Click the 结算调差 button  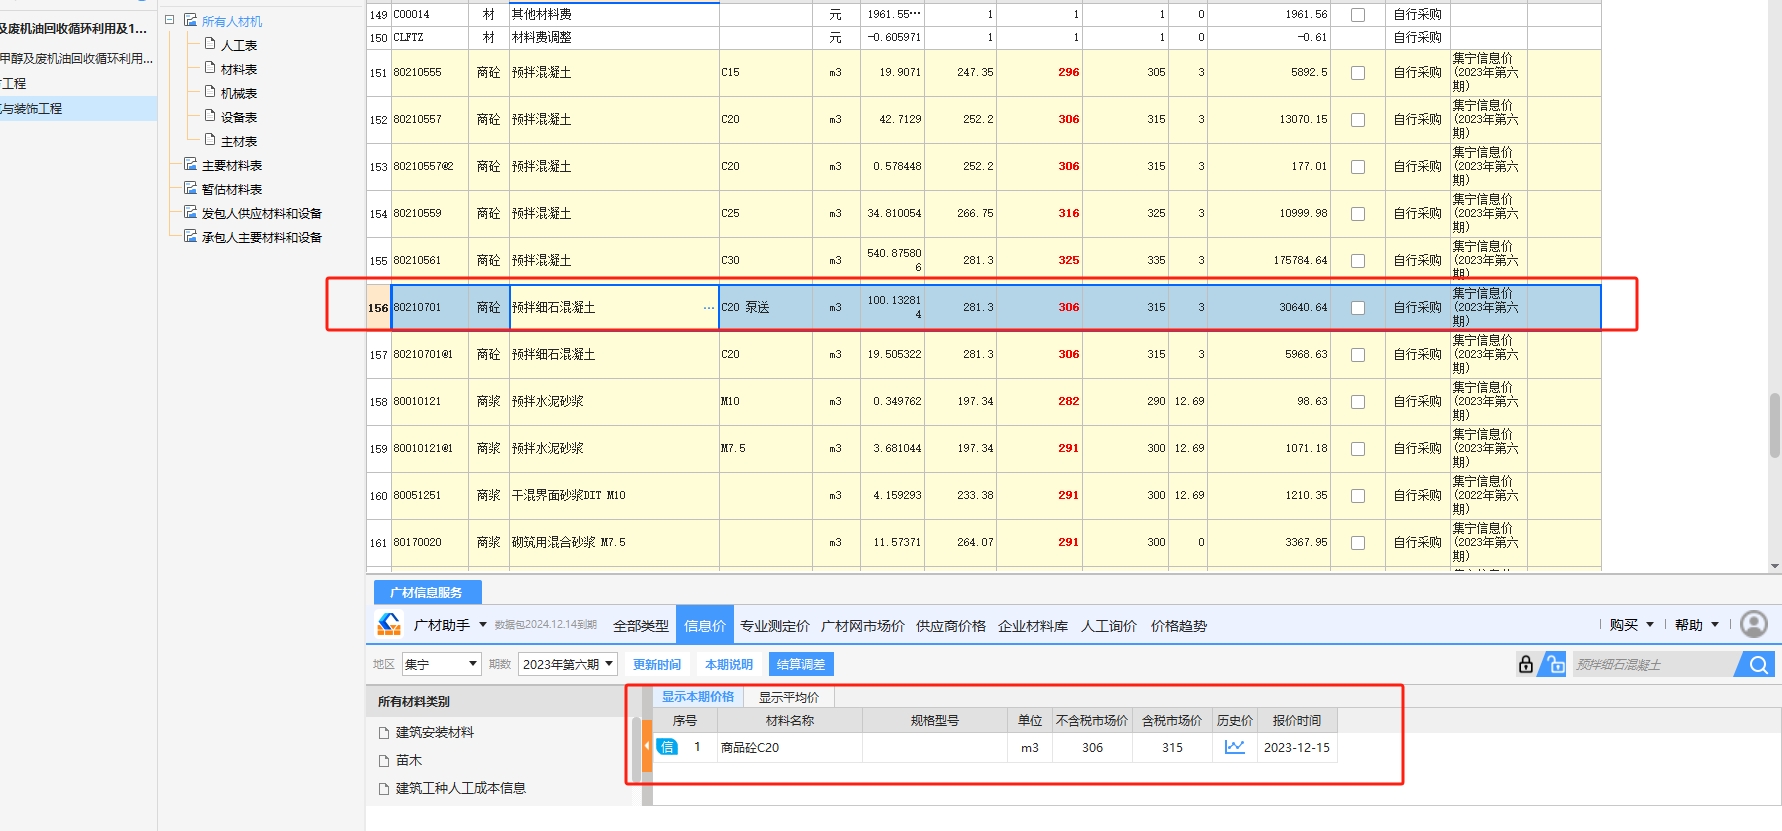(x=801, y=664)
